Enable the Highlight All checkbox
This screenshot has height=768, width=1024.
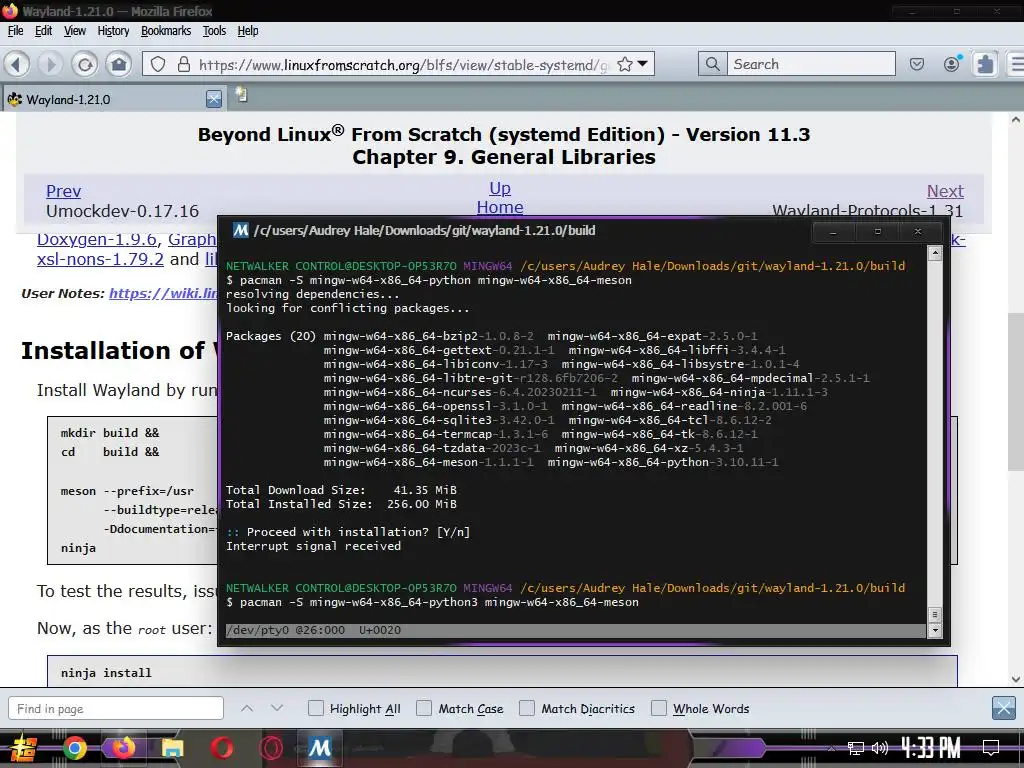(x=315, y=708)
